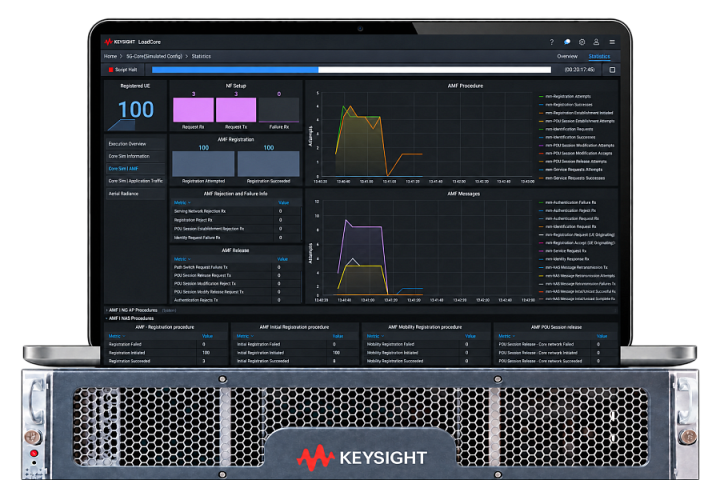Open the hamburger menu icon

click(x=612, y=42)
